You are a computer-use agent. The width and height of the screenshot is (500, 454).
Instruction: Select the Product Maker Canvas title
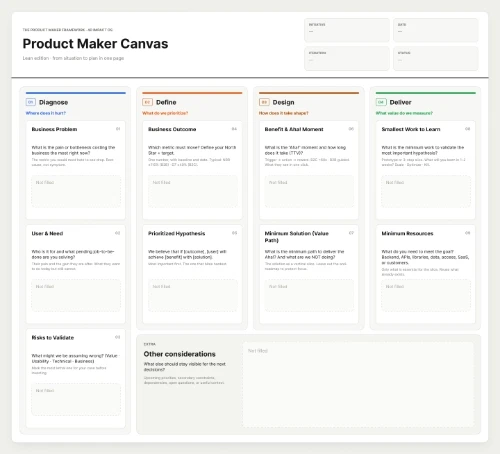pyautogui.click(x=95, y=44)
